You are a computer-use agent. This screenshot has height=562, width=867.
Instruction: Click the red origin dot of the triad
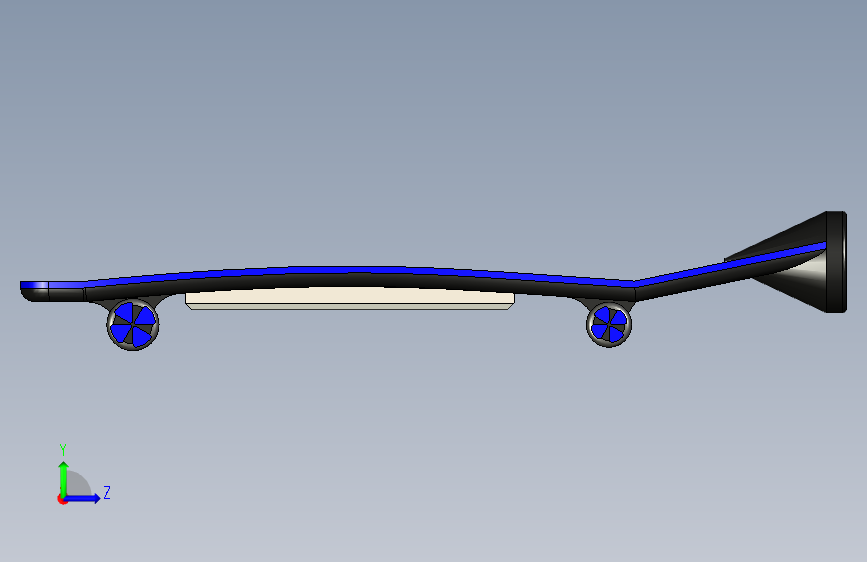[x=62, y=499]
